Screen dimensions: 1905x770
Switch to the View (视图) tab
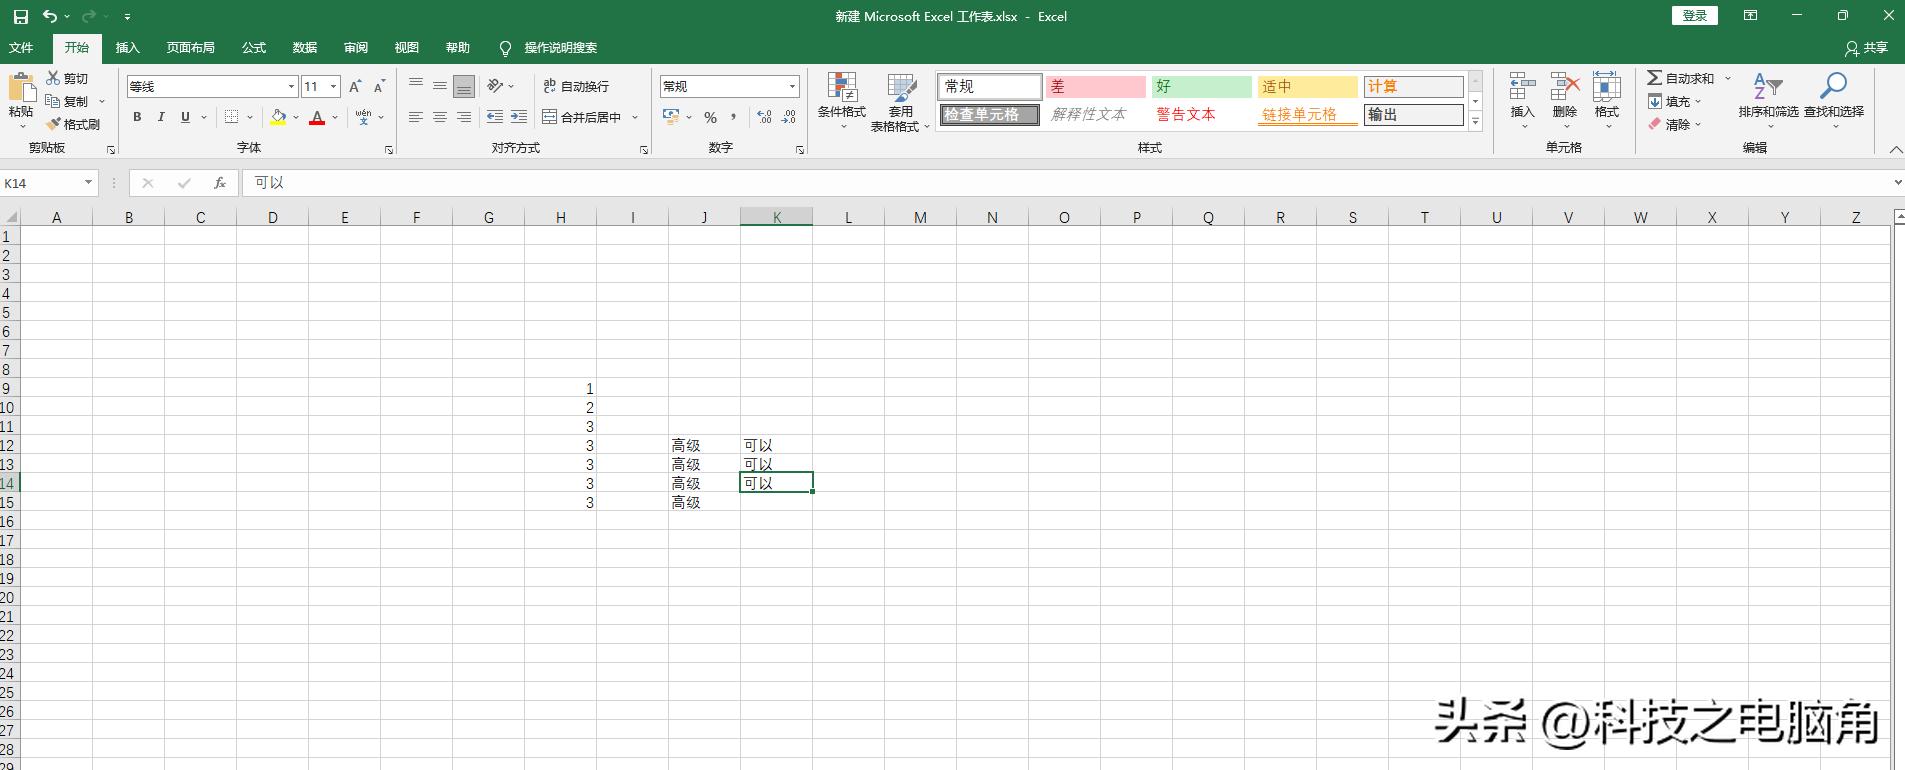click(x=407, y=48)
